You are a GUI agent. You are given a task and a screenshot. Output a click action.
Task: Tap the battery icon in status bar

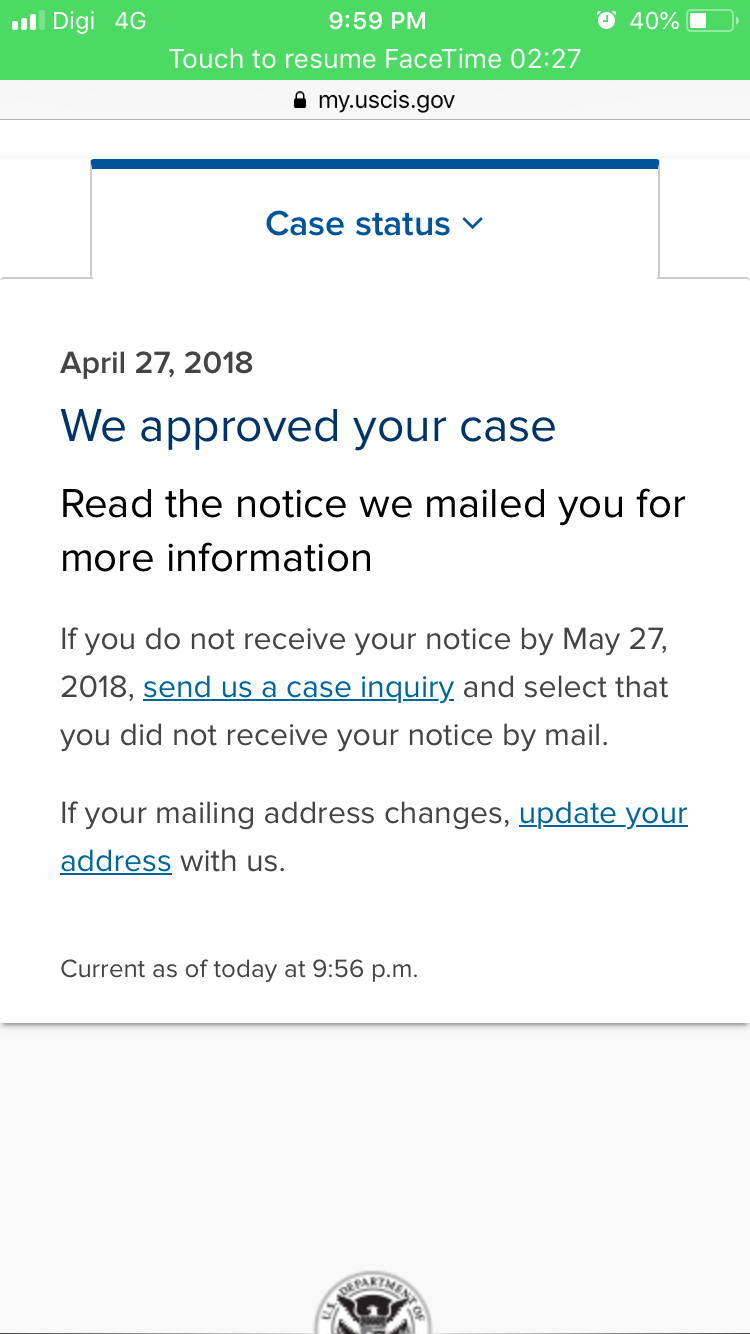[711, 20]
